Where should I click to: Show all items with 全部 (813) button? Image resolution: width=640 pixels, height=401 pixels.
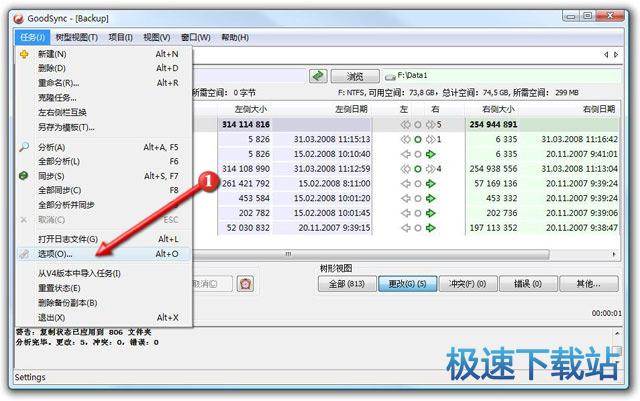coord(347,283)
